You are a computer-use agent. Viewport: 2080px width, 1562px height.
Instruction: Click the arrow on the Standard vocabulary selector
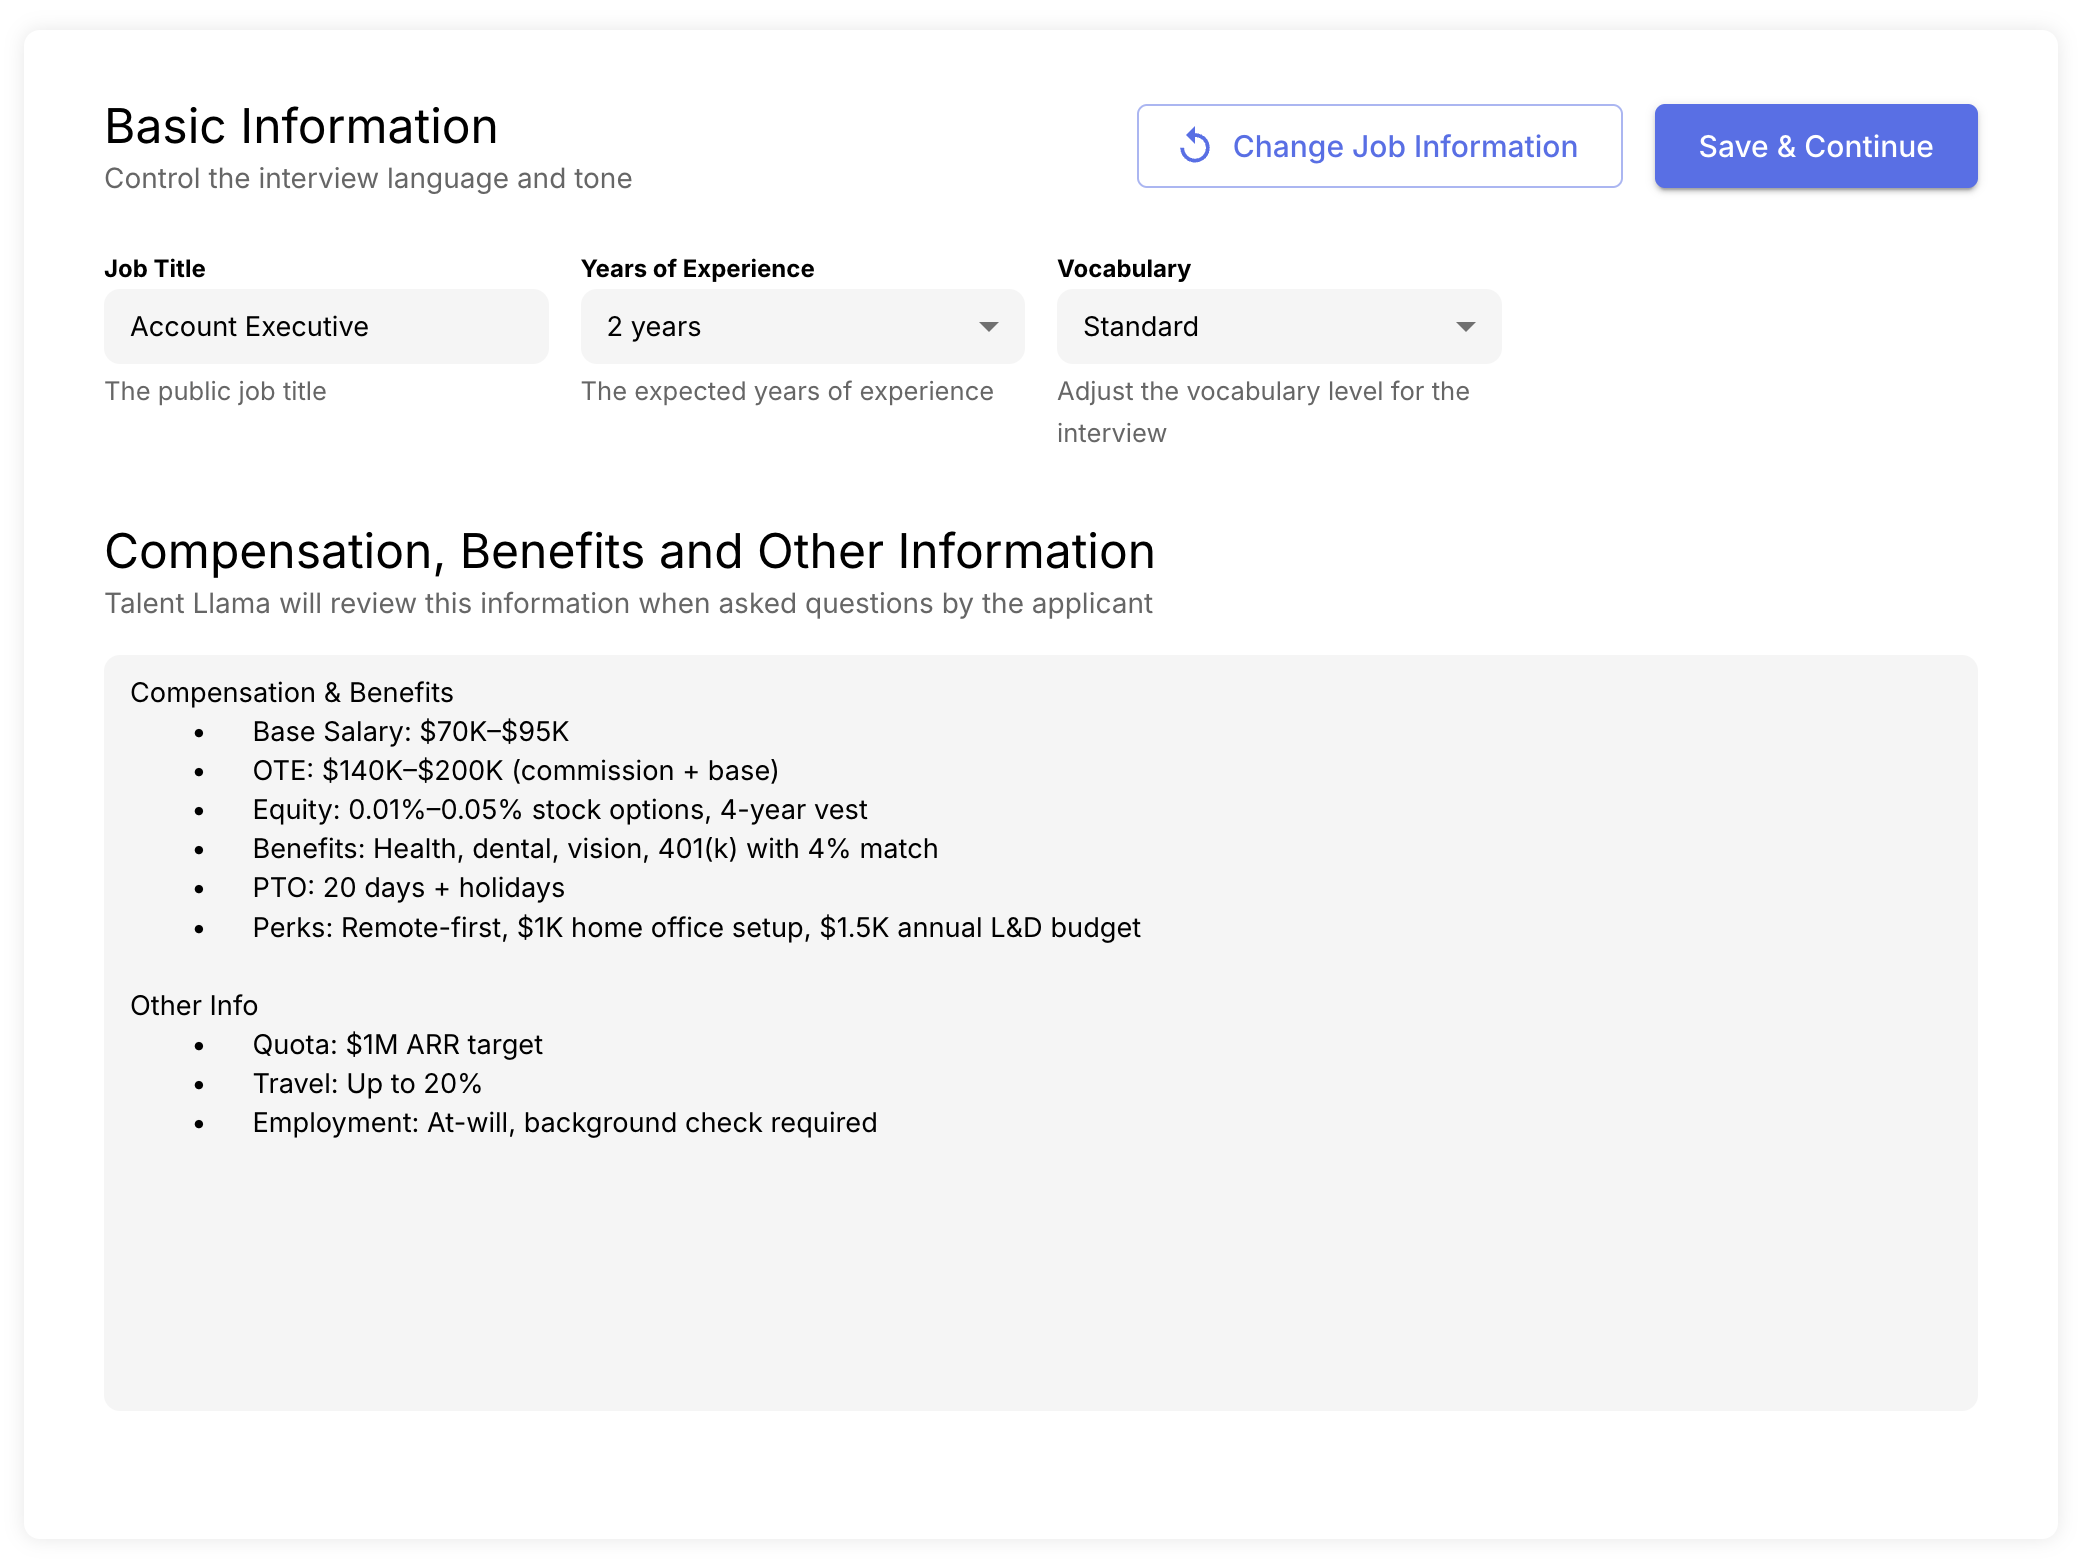[x=1465, y=327]
